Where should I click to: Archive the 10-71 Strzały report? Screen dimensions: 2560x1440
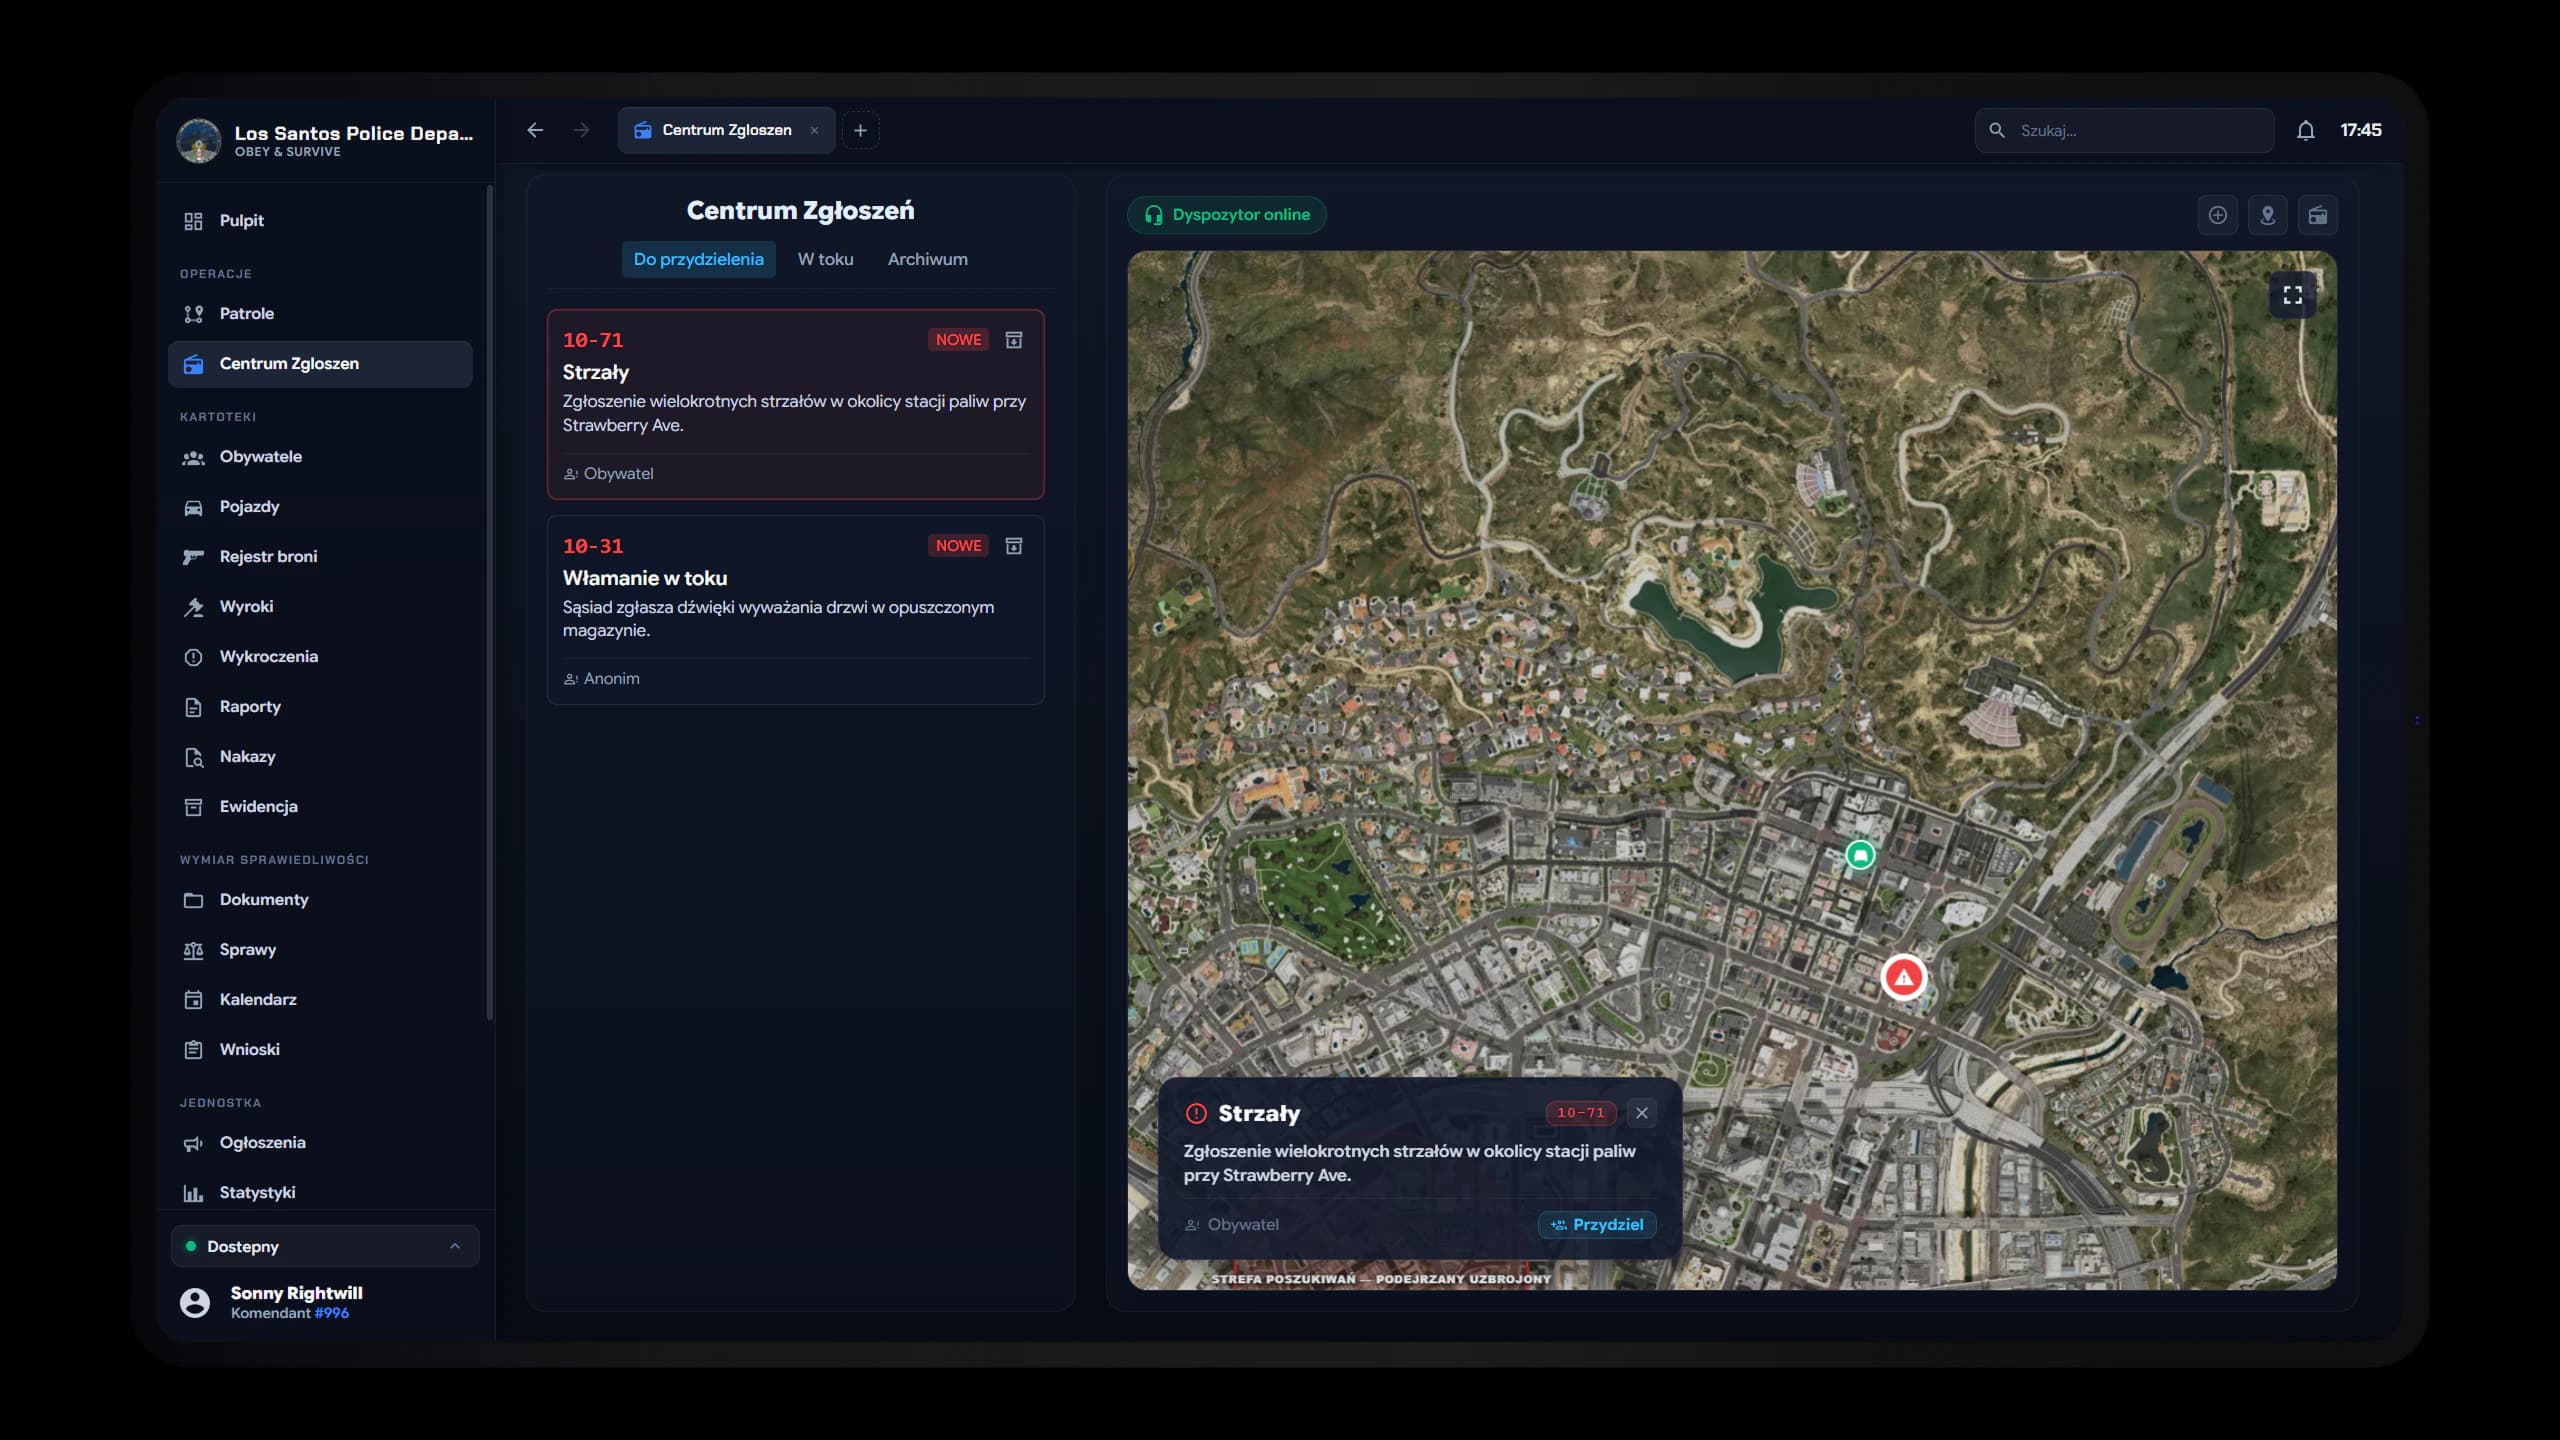click(x=1013, y=340)
